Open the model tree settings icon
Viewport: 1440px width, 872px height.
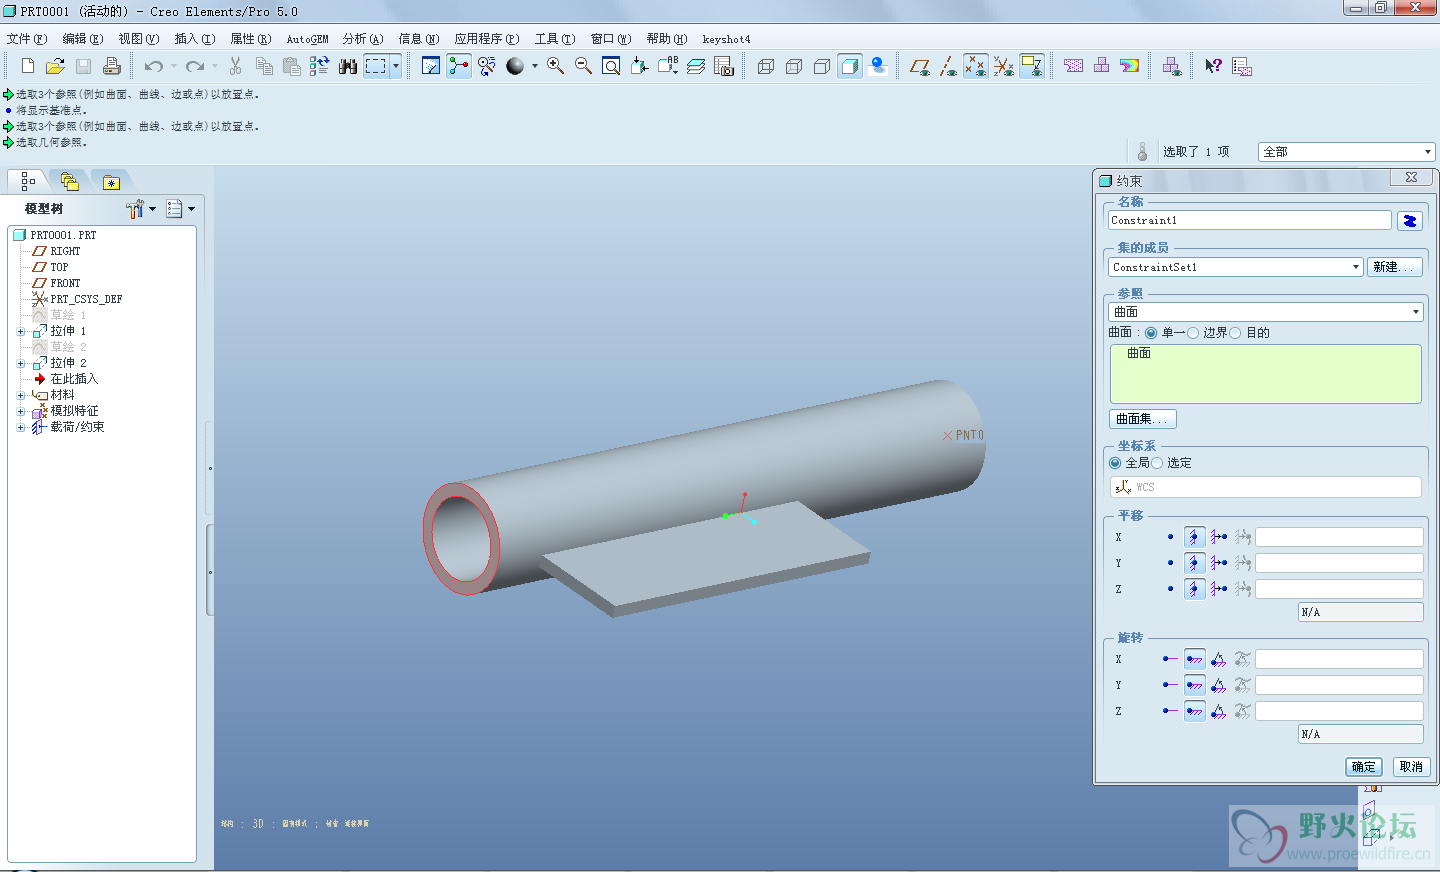[135, 209]
